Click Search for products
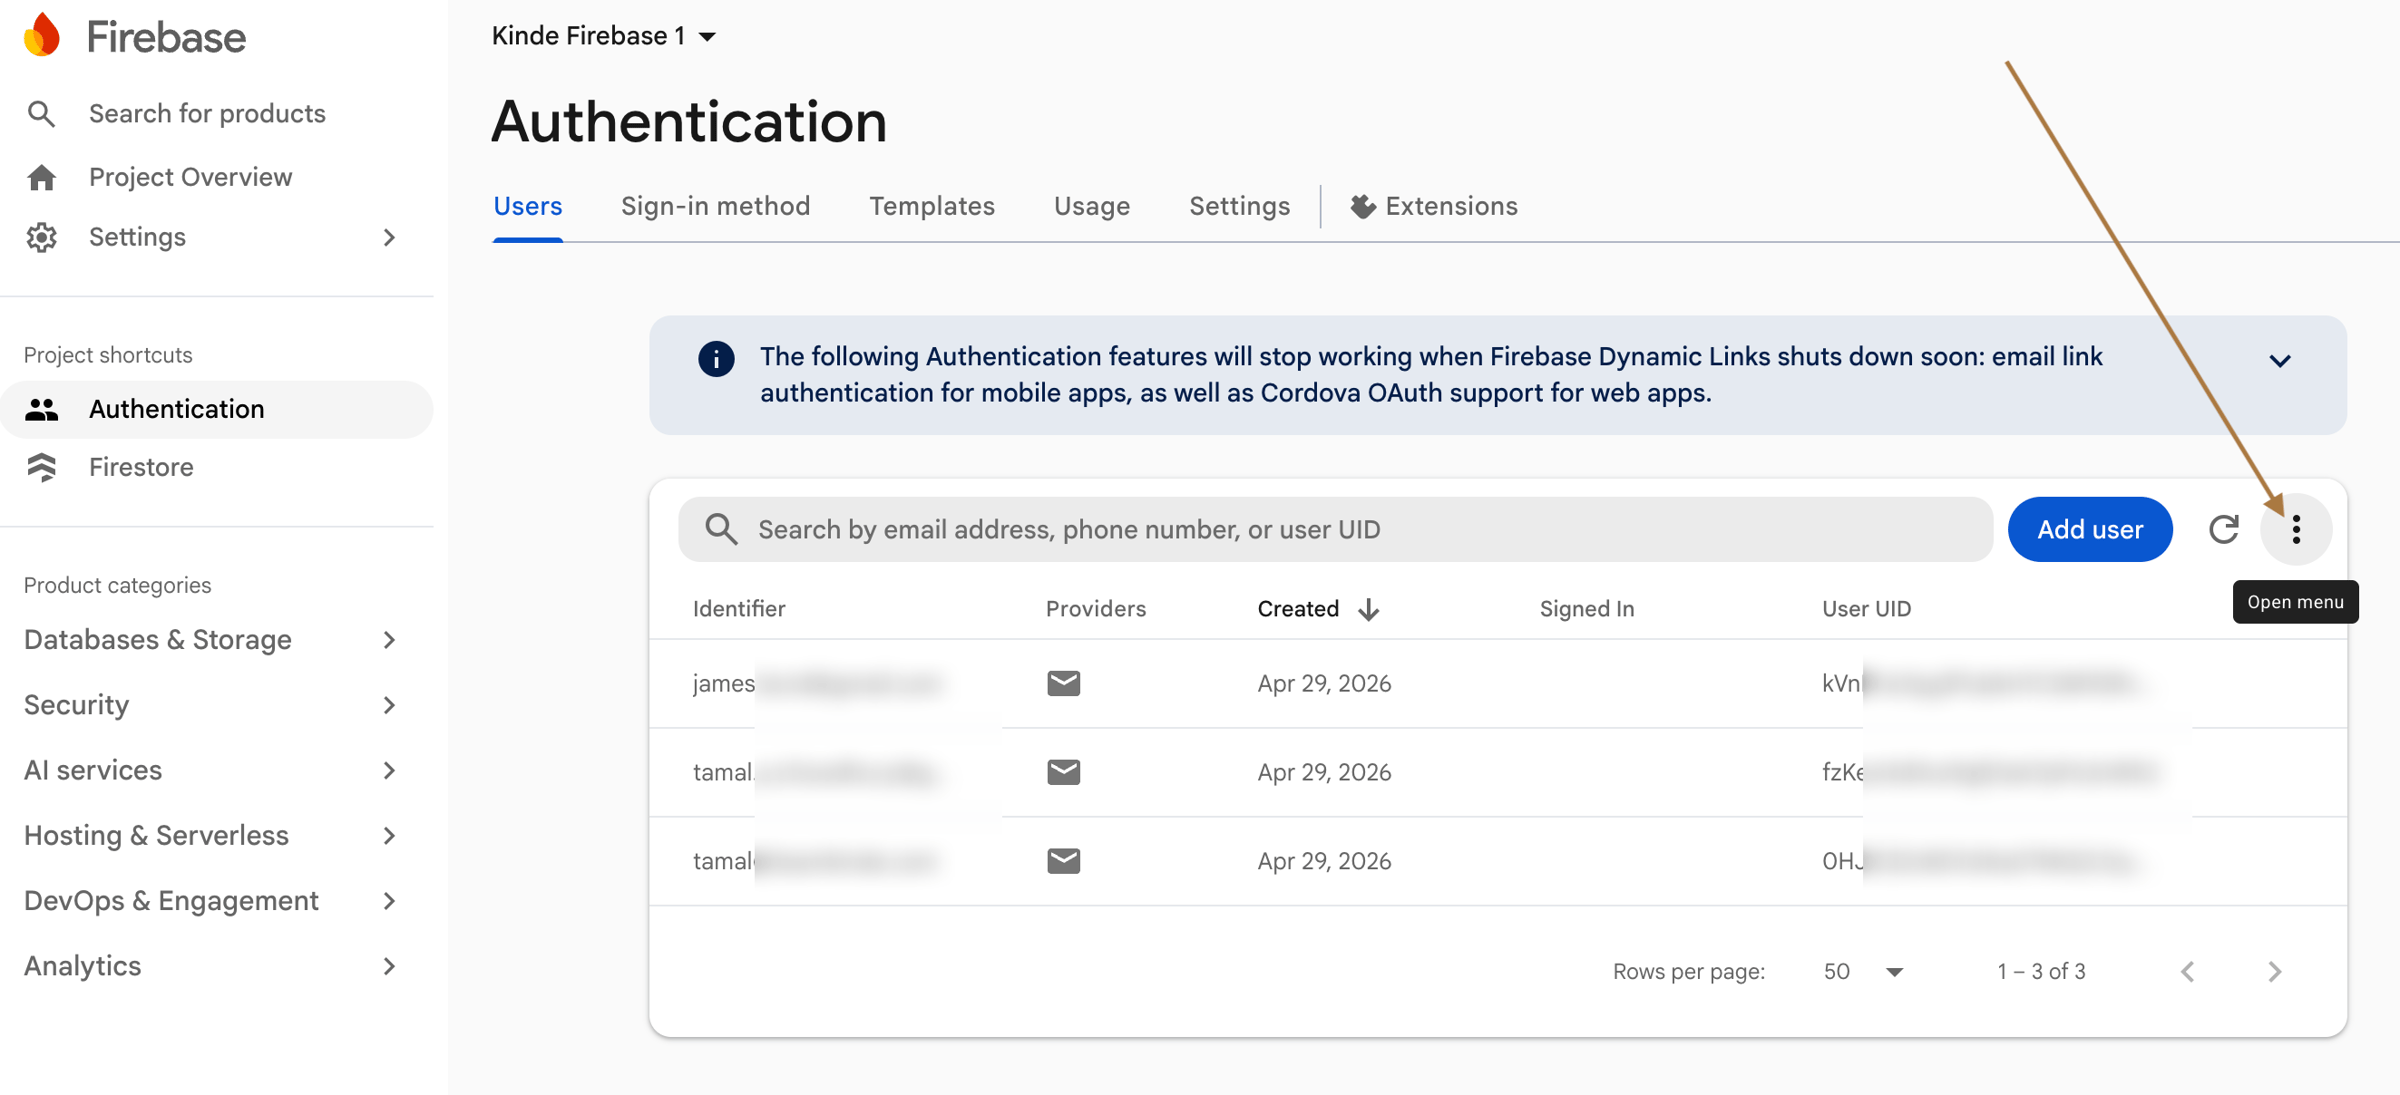Viewport: 2400px width, 1095px height. 207,114
